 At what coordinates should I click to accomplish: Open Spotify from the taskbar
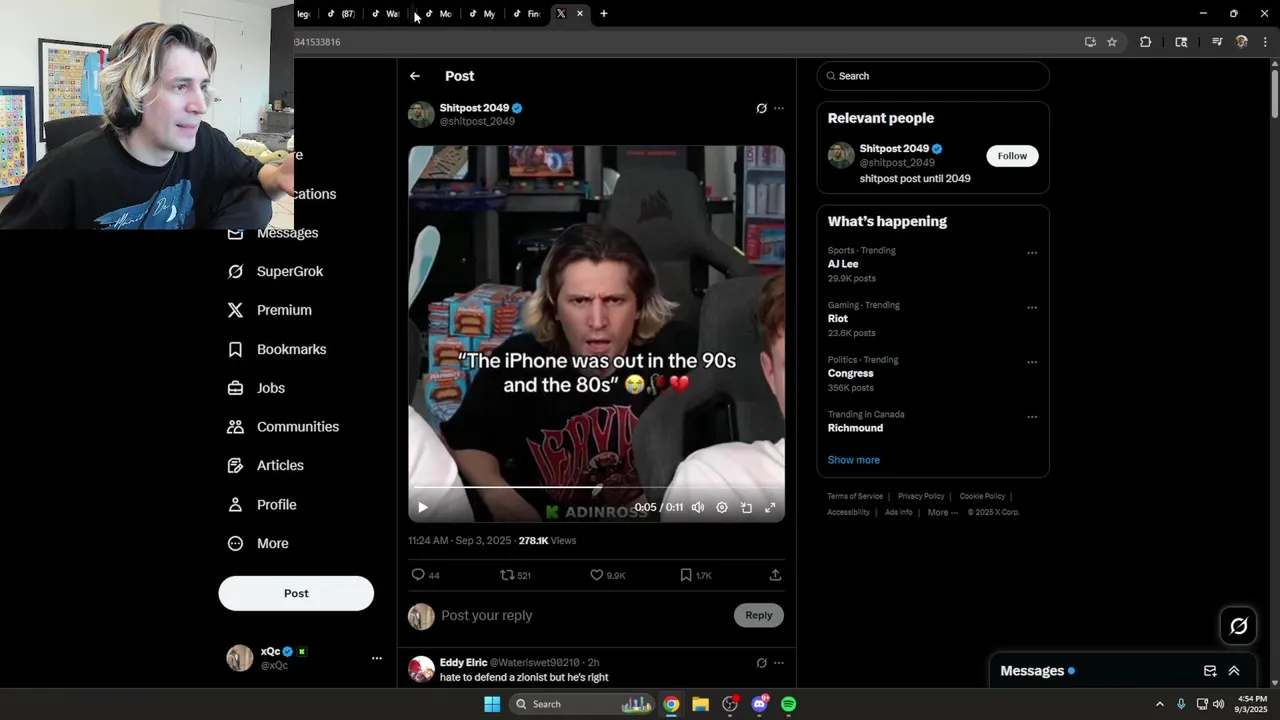[788, 704]
